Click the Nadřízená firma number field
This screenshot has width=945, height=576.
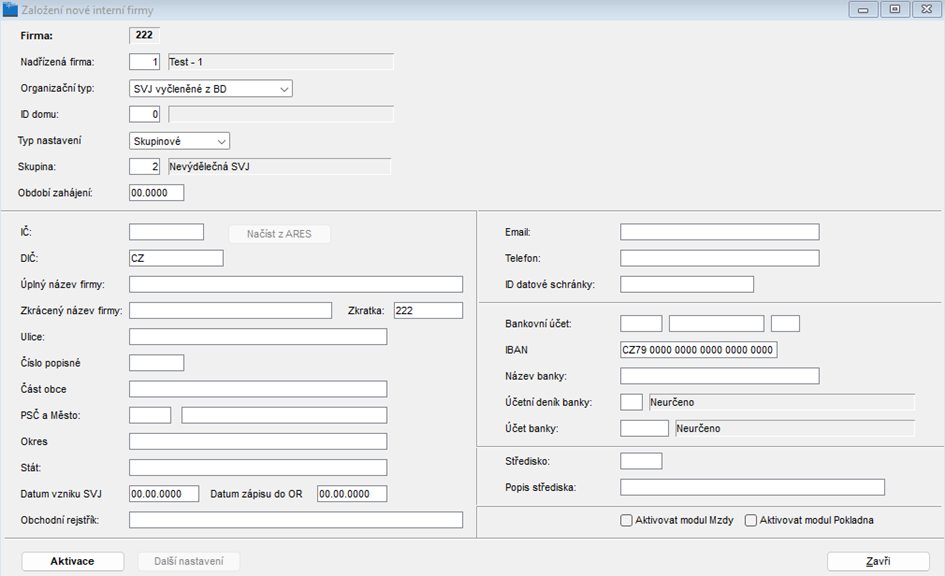click(145, 62)
